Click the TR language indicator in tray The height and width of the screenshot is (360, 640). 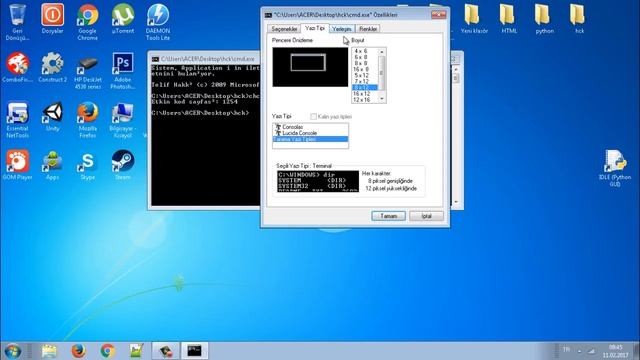(566, 350)
